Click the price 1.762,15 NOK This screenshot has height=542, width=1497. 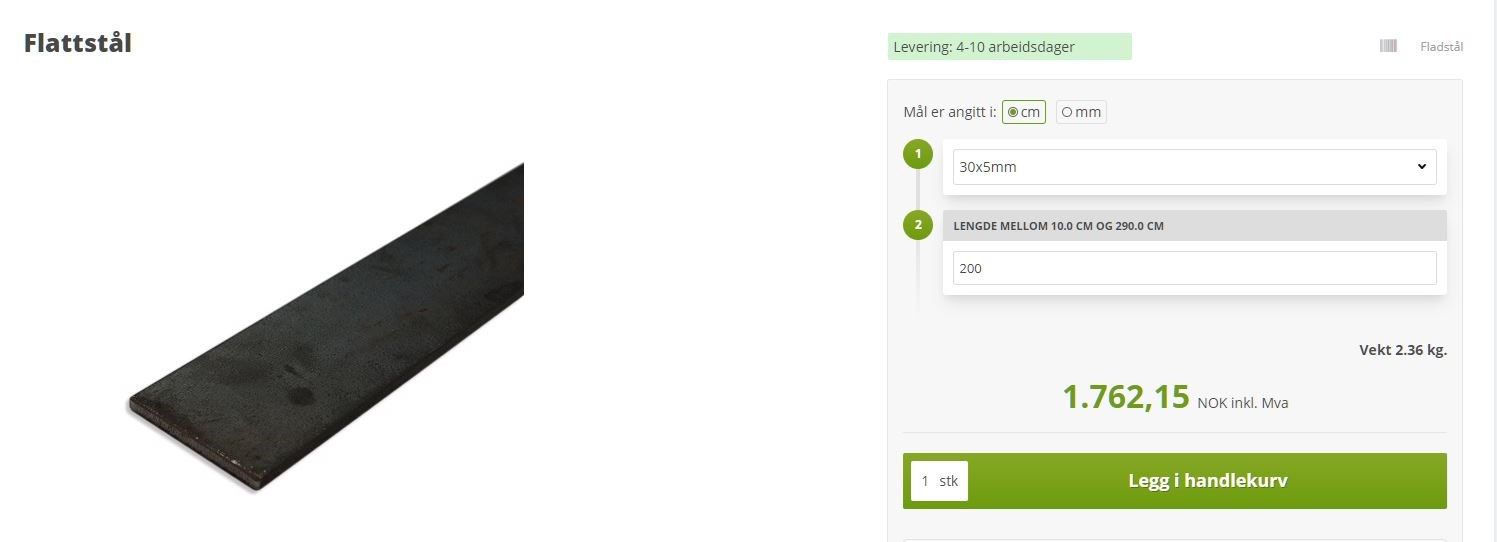1126,397
